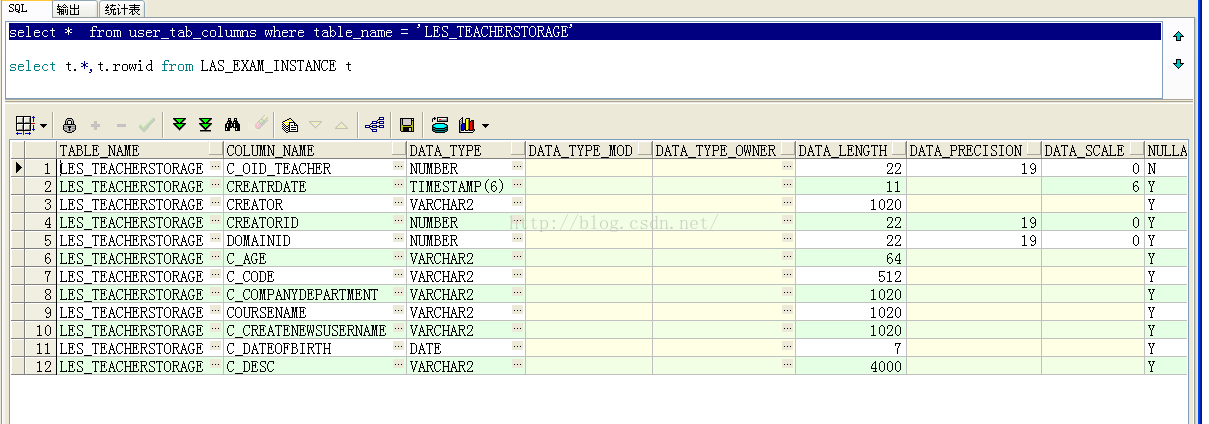Click the DATA_TYPE_MOD column header
1209x424 pixels.
click(589, 150)
